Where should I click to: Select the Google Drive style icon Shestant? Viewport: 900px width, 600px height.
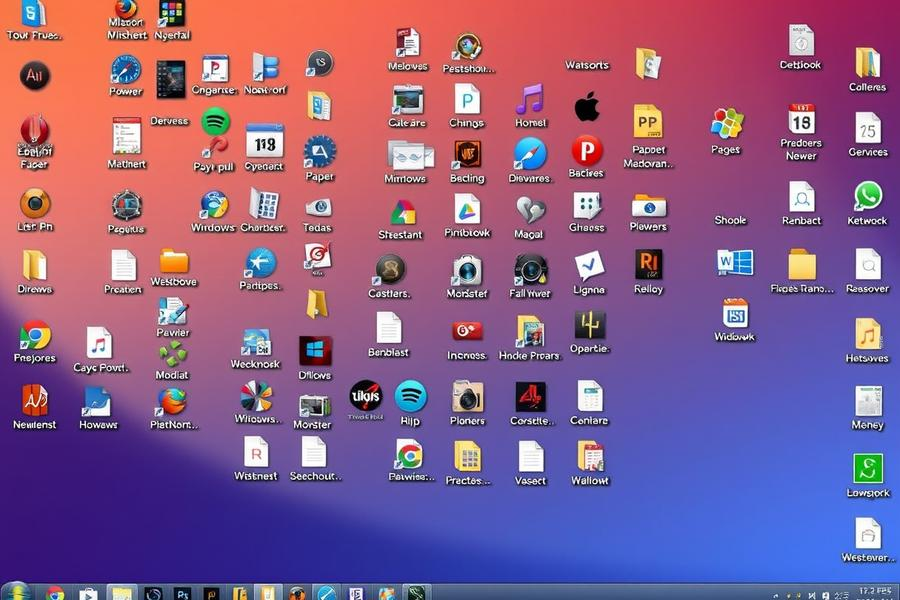click(x=403, y=212)
